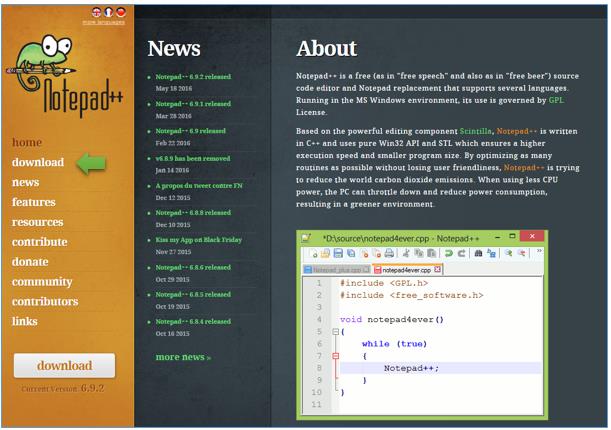Image resolution: width=611 pixels, height=430 pixels.
Task: Switch site language with the UK flag
Action: pos(96,12)
